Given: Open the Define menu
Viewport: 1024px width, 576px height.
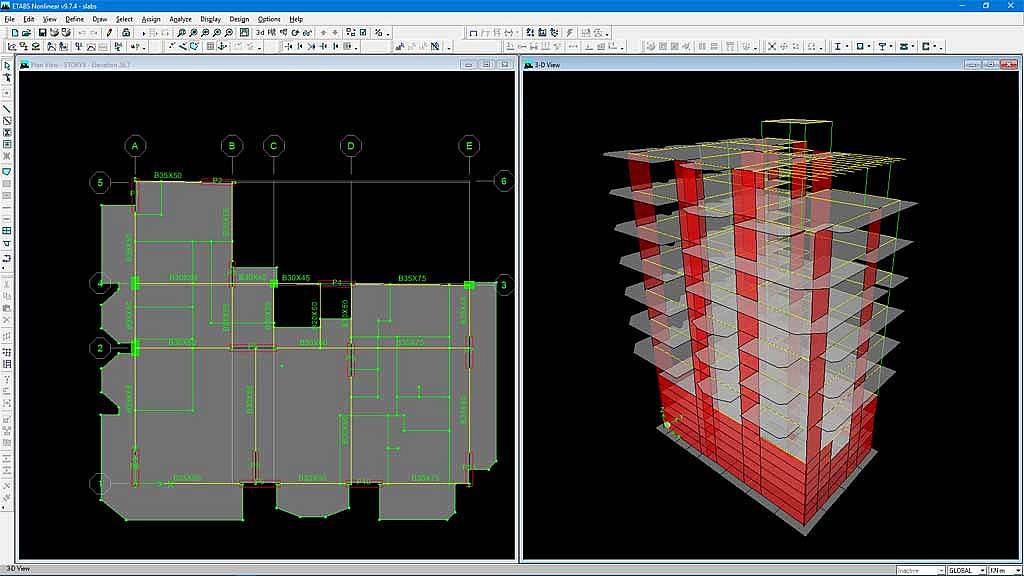Looking at the screenshot, I should tap(75, 19).
